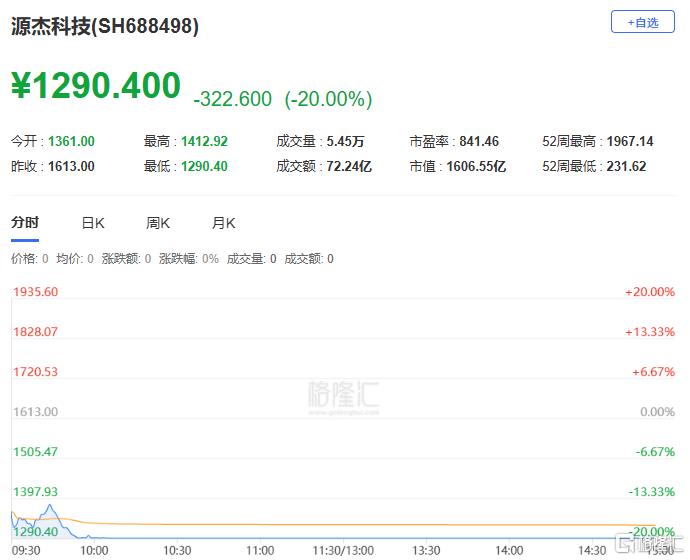Image resolution: width=690 pixels, height=560 pixels.
Task: Select the stock title 源杰科技(SH688498)
Action: [105, 26]
